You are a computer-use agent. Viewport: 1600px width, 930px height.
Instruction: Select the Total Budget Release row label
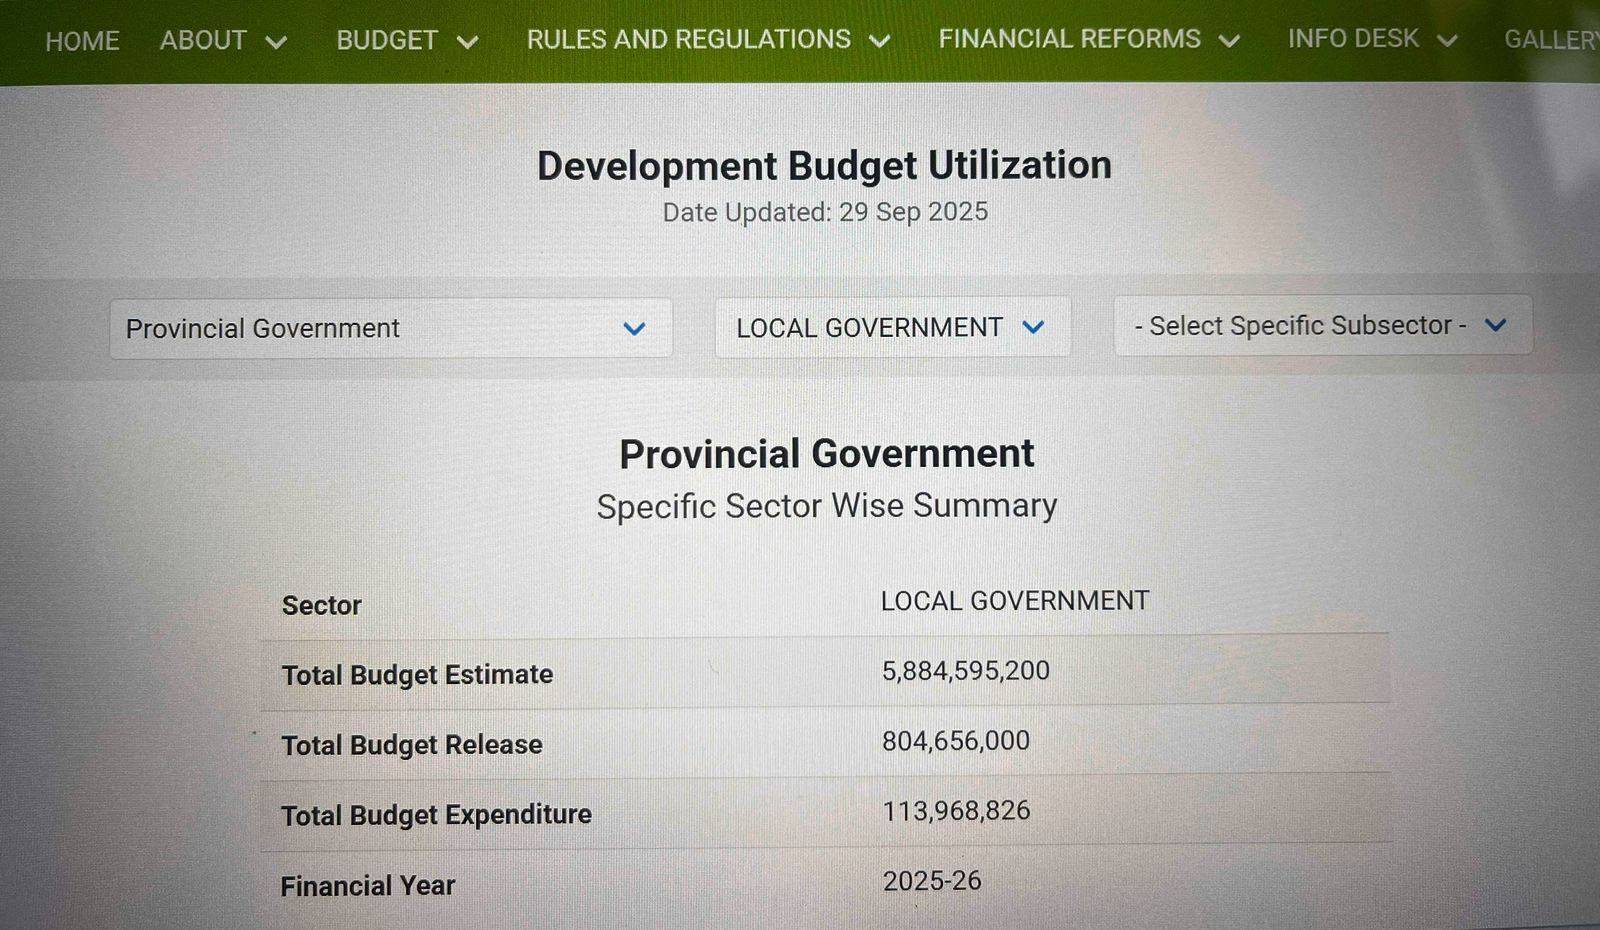[x=411, y=745]
